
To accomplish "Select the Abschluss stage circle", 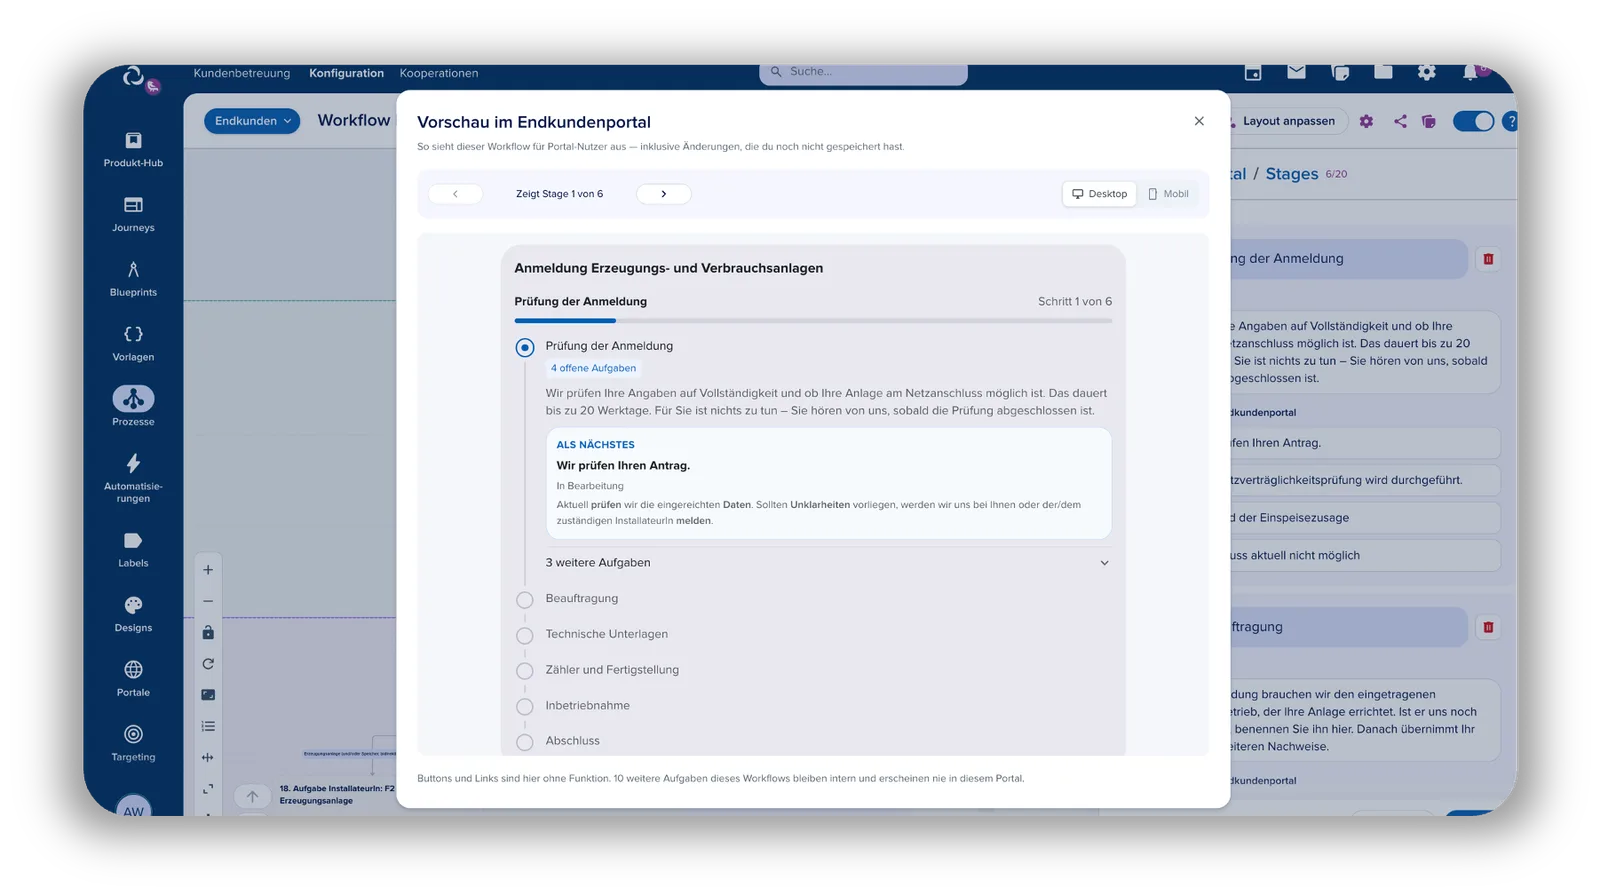I will pos(525,742).
